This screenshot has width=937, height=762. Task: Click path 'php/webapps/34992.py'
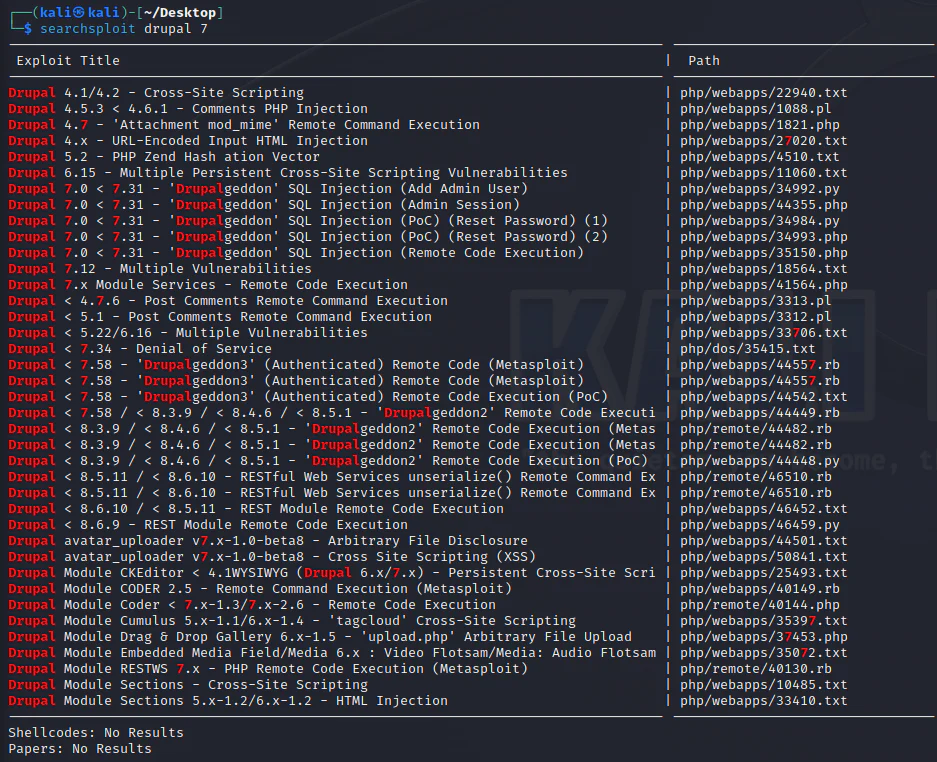(760, 189)
